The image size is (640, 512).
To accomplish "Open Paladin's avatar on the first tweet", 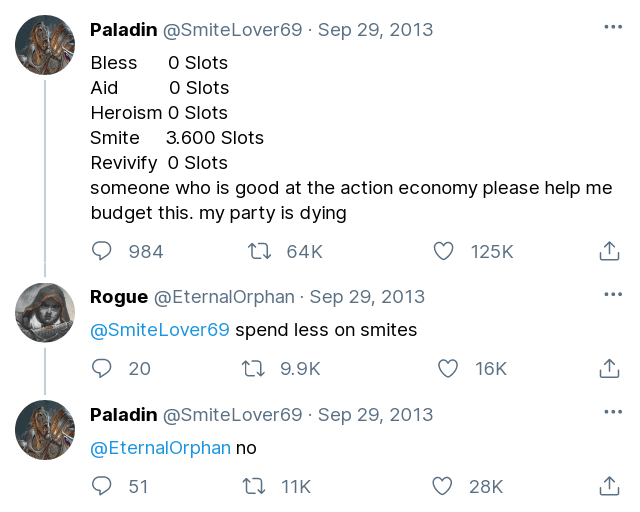I will coord(45,45).
